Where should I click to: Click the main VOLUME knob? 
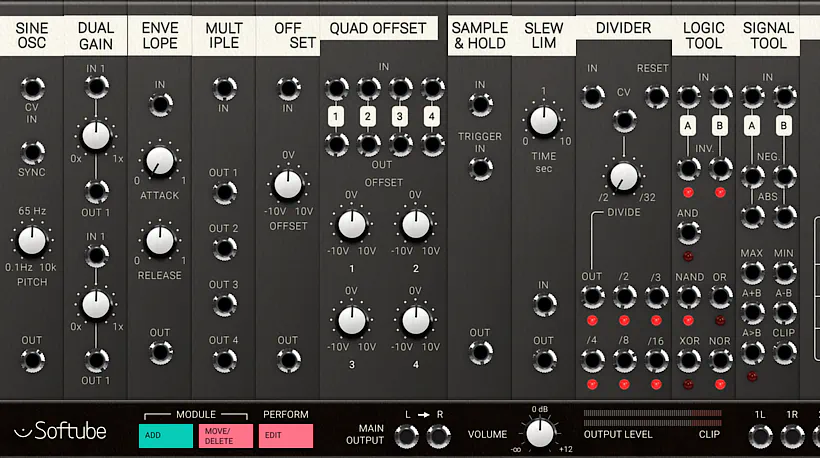coord(540,433)
